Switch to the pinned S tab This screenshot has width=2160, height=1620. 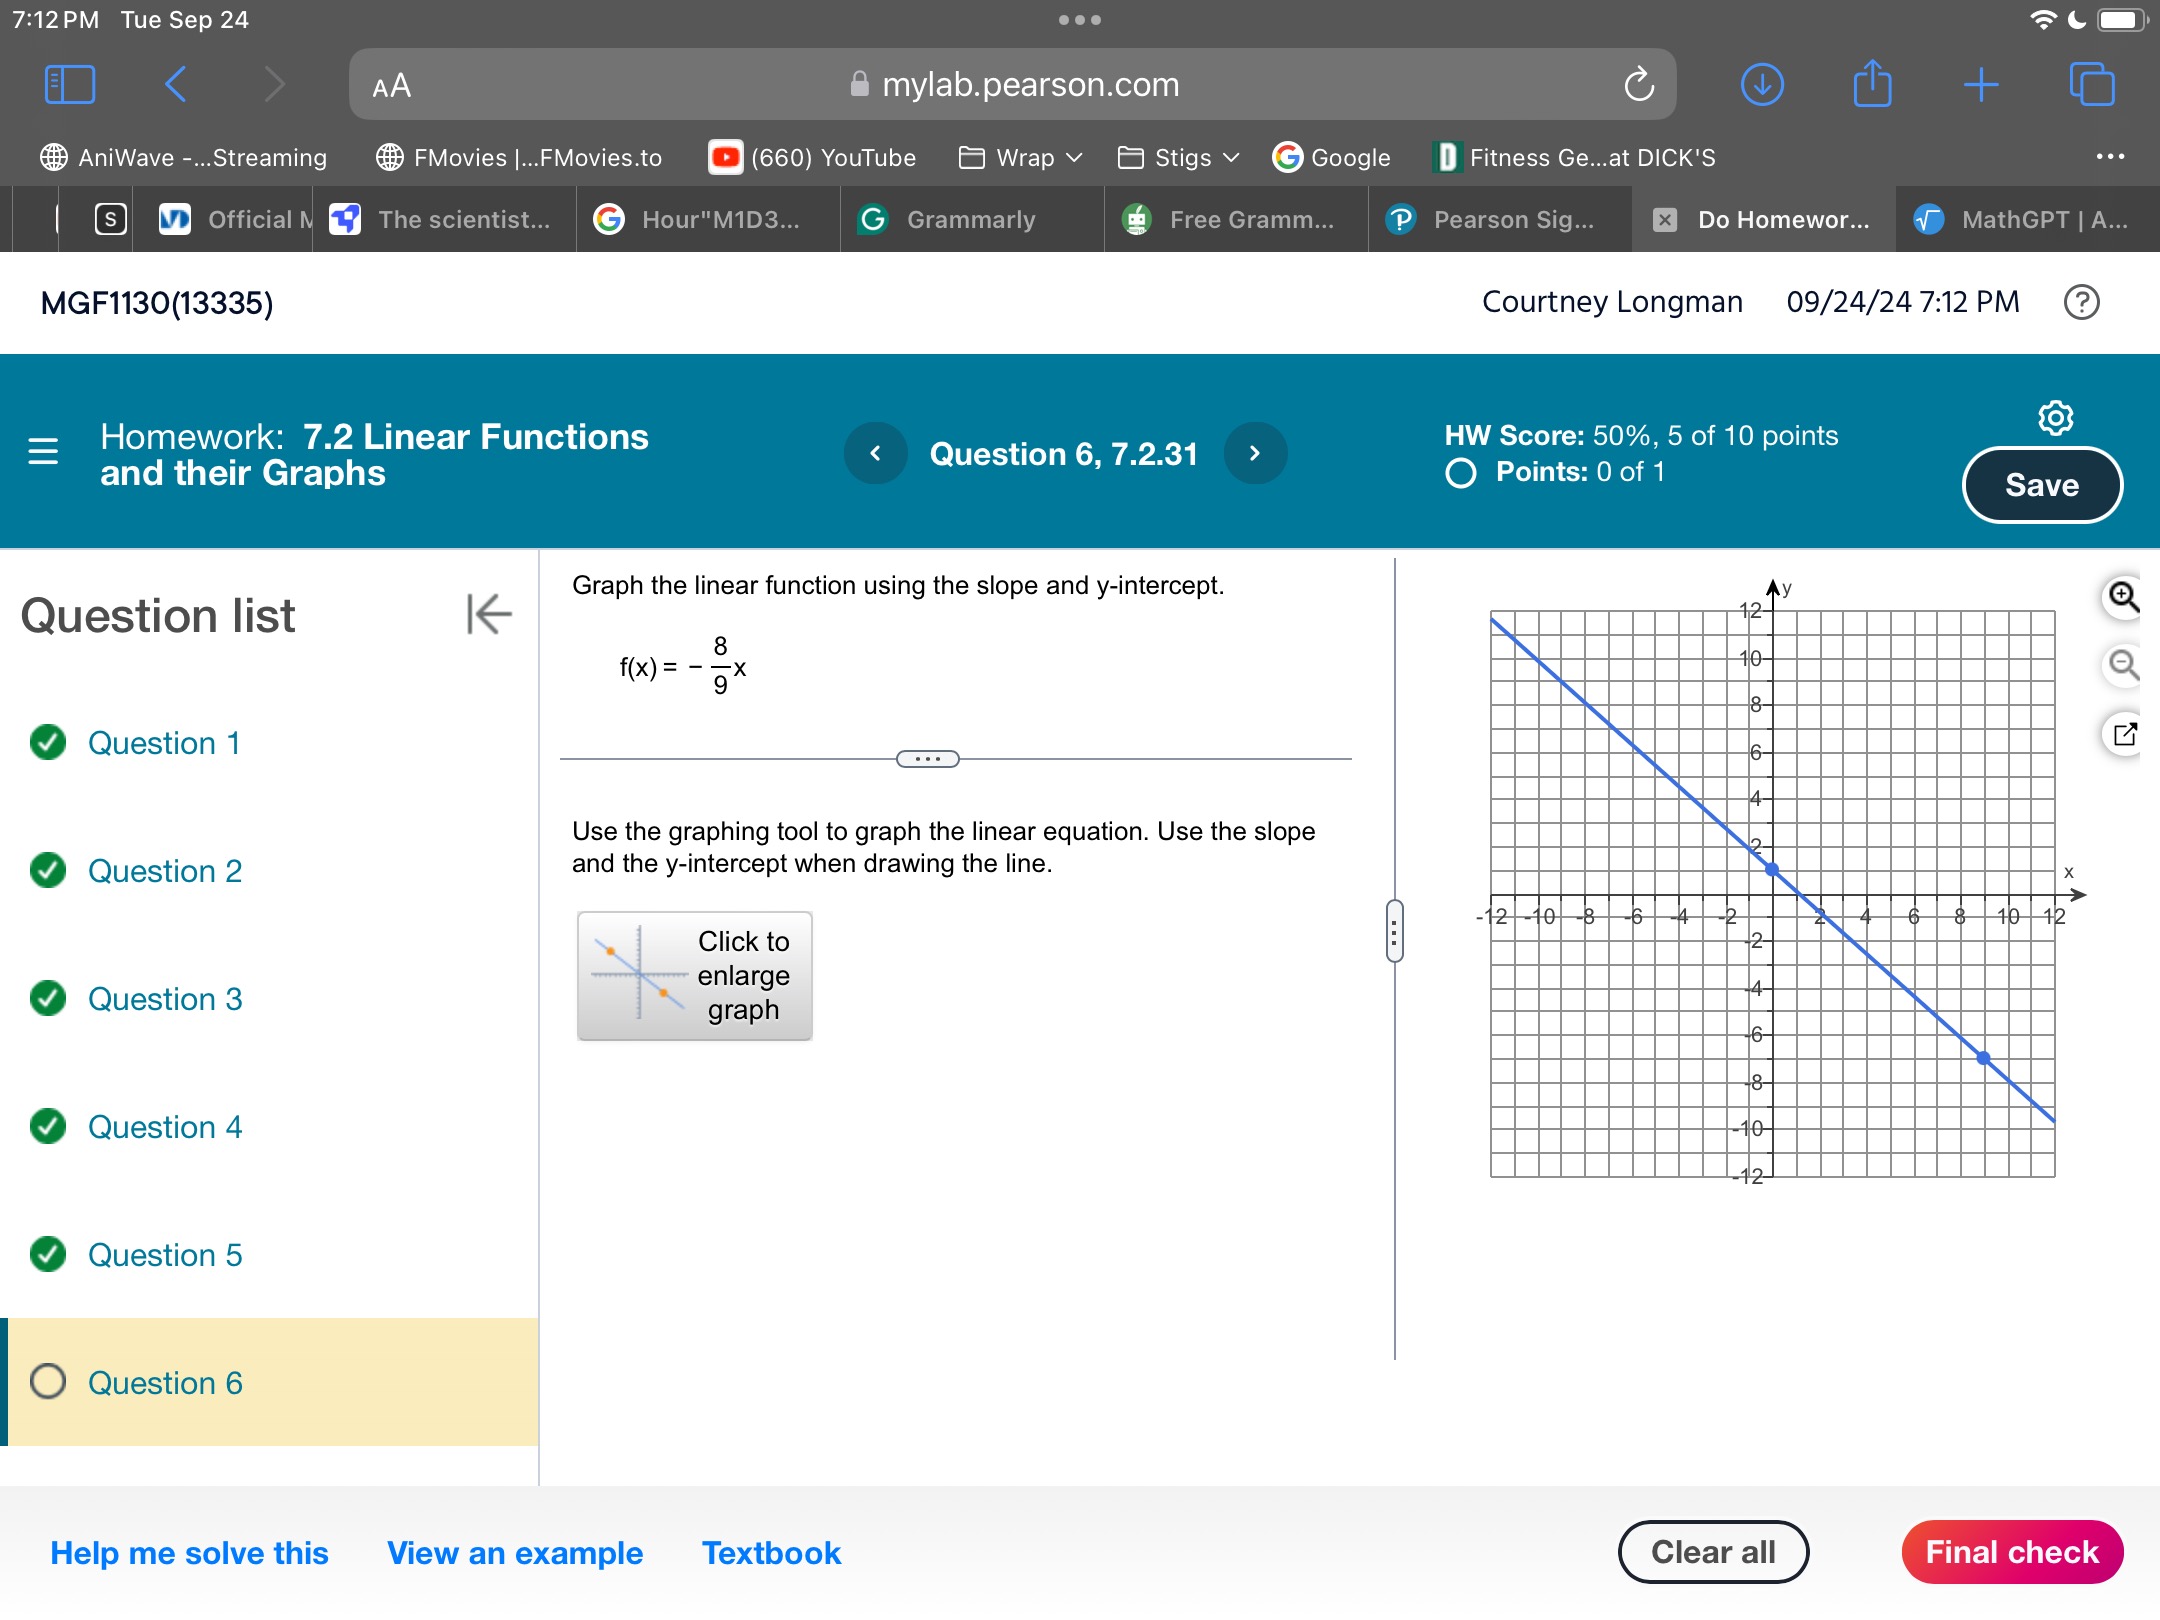(110, 219)
